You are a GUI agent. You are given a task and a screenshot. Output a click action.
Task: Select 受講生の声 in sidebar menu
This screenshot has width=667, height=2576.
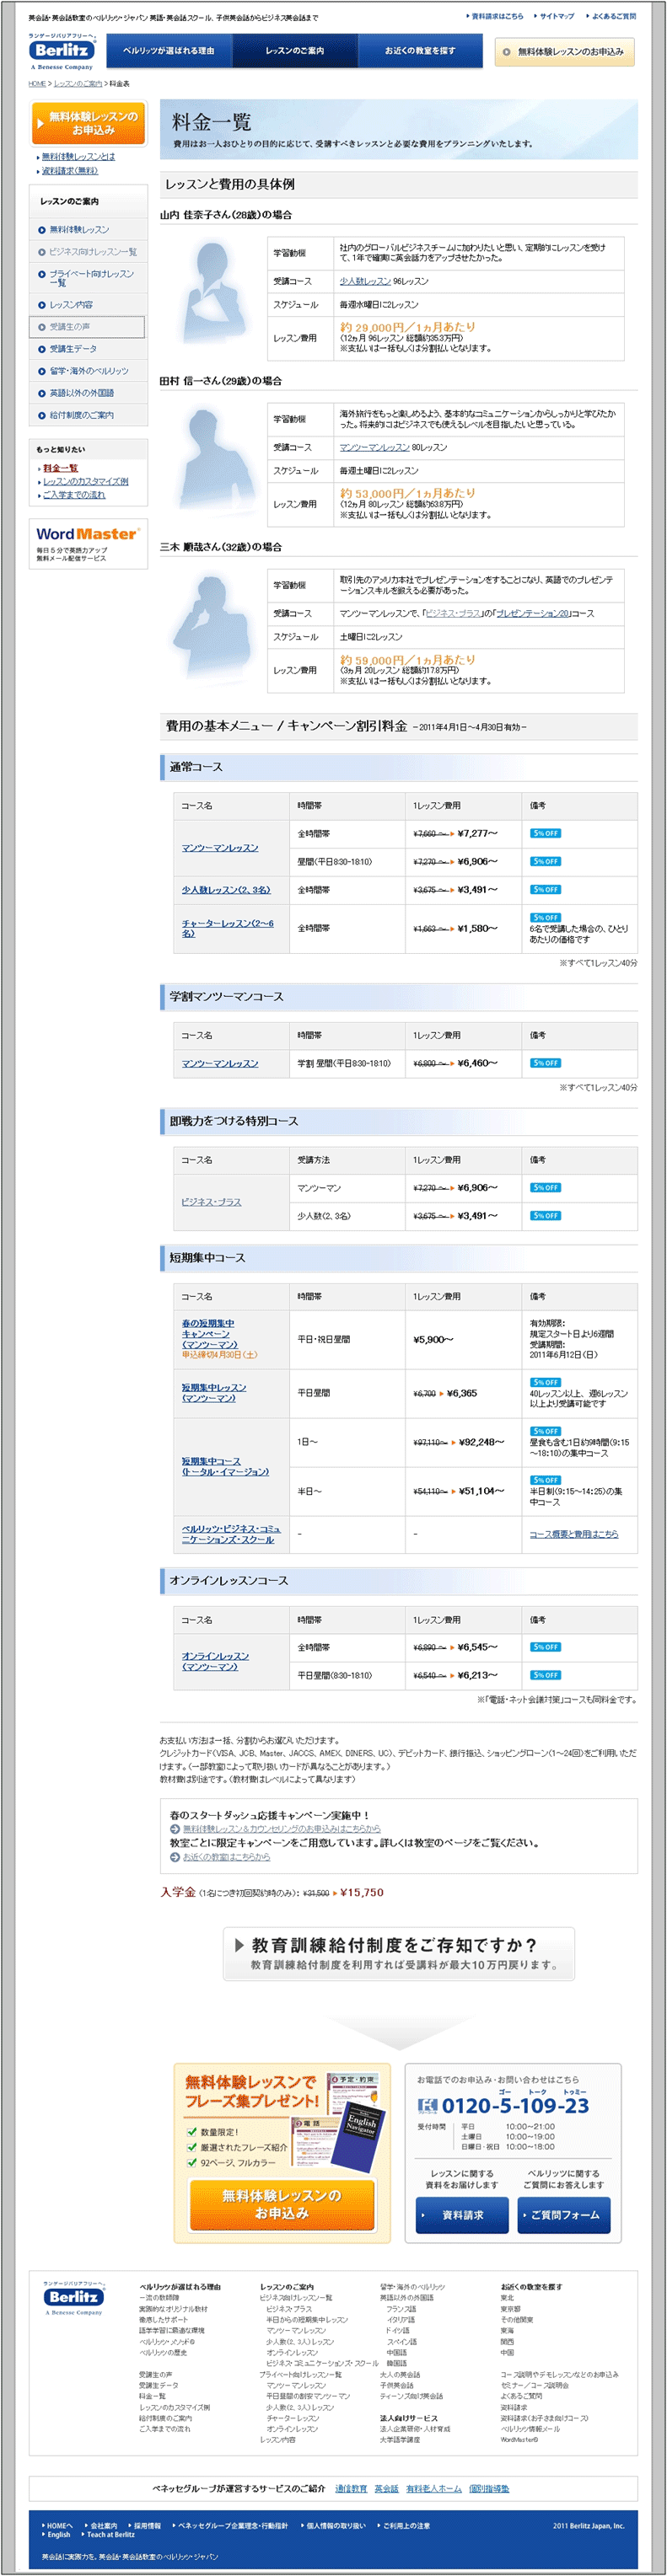(x=88, y=327)
